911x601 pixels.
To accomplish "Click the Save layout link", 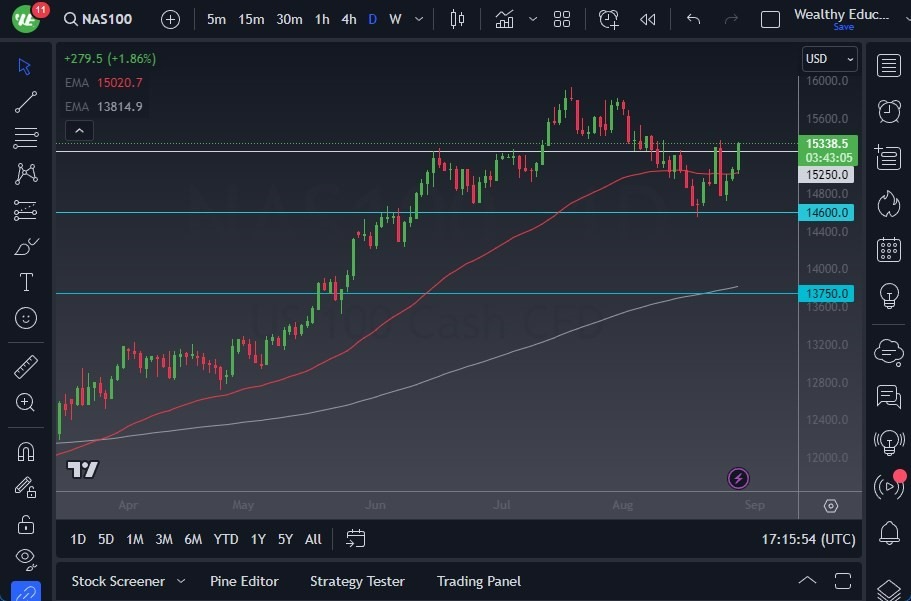I will 844,27.
